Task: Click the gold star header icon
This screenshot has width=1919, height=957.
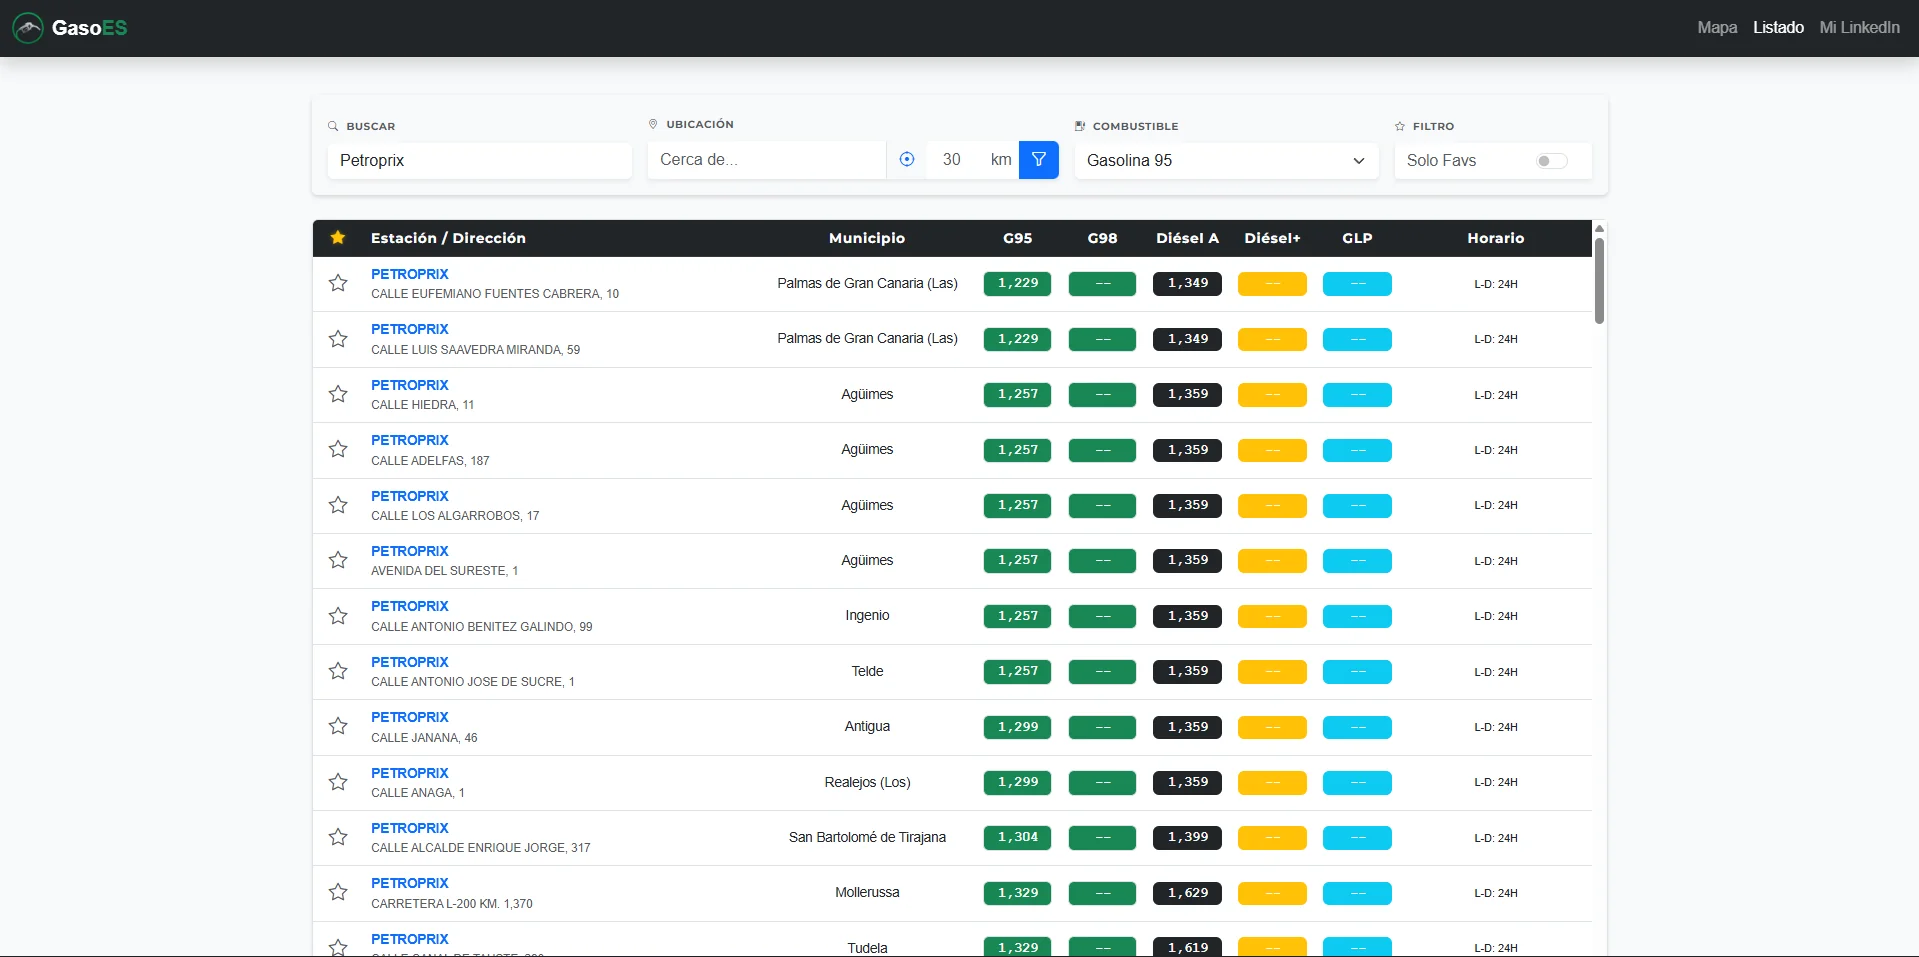Action: tap(338, 238)
